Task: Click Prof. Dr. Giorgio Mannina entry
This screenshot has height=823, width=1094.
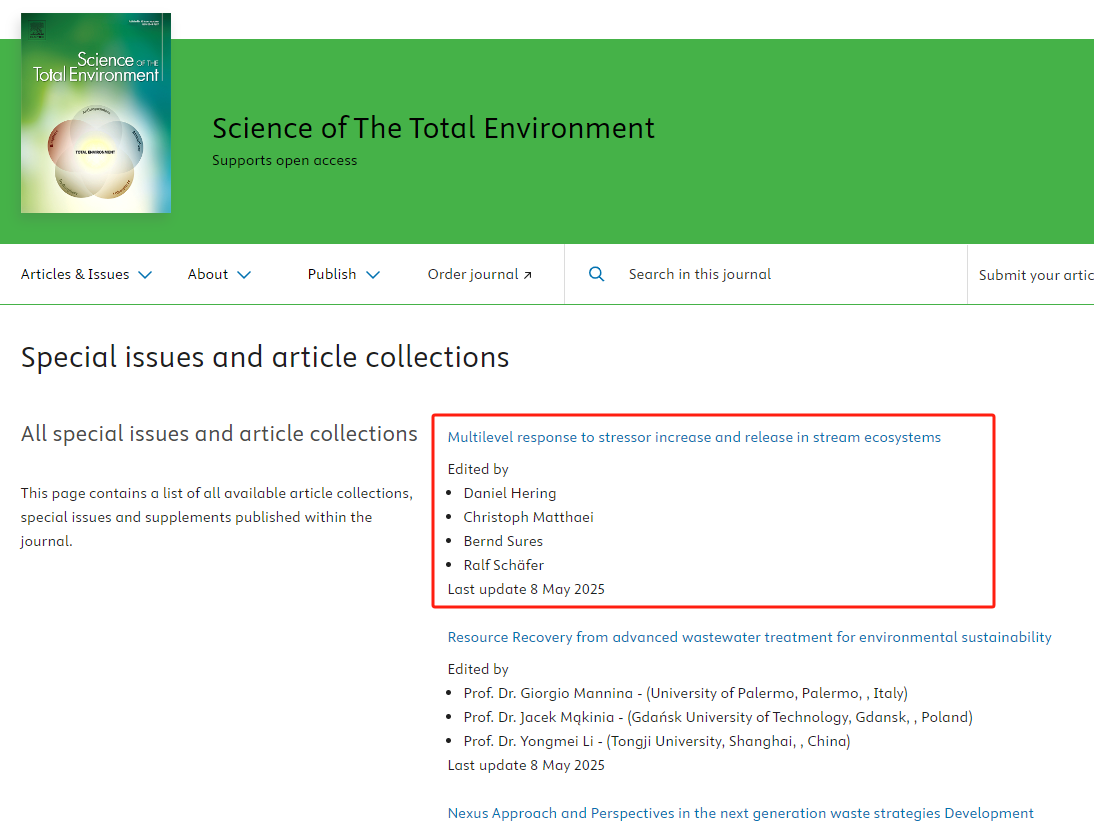Action: [685, 693]
